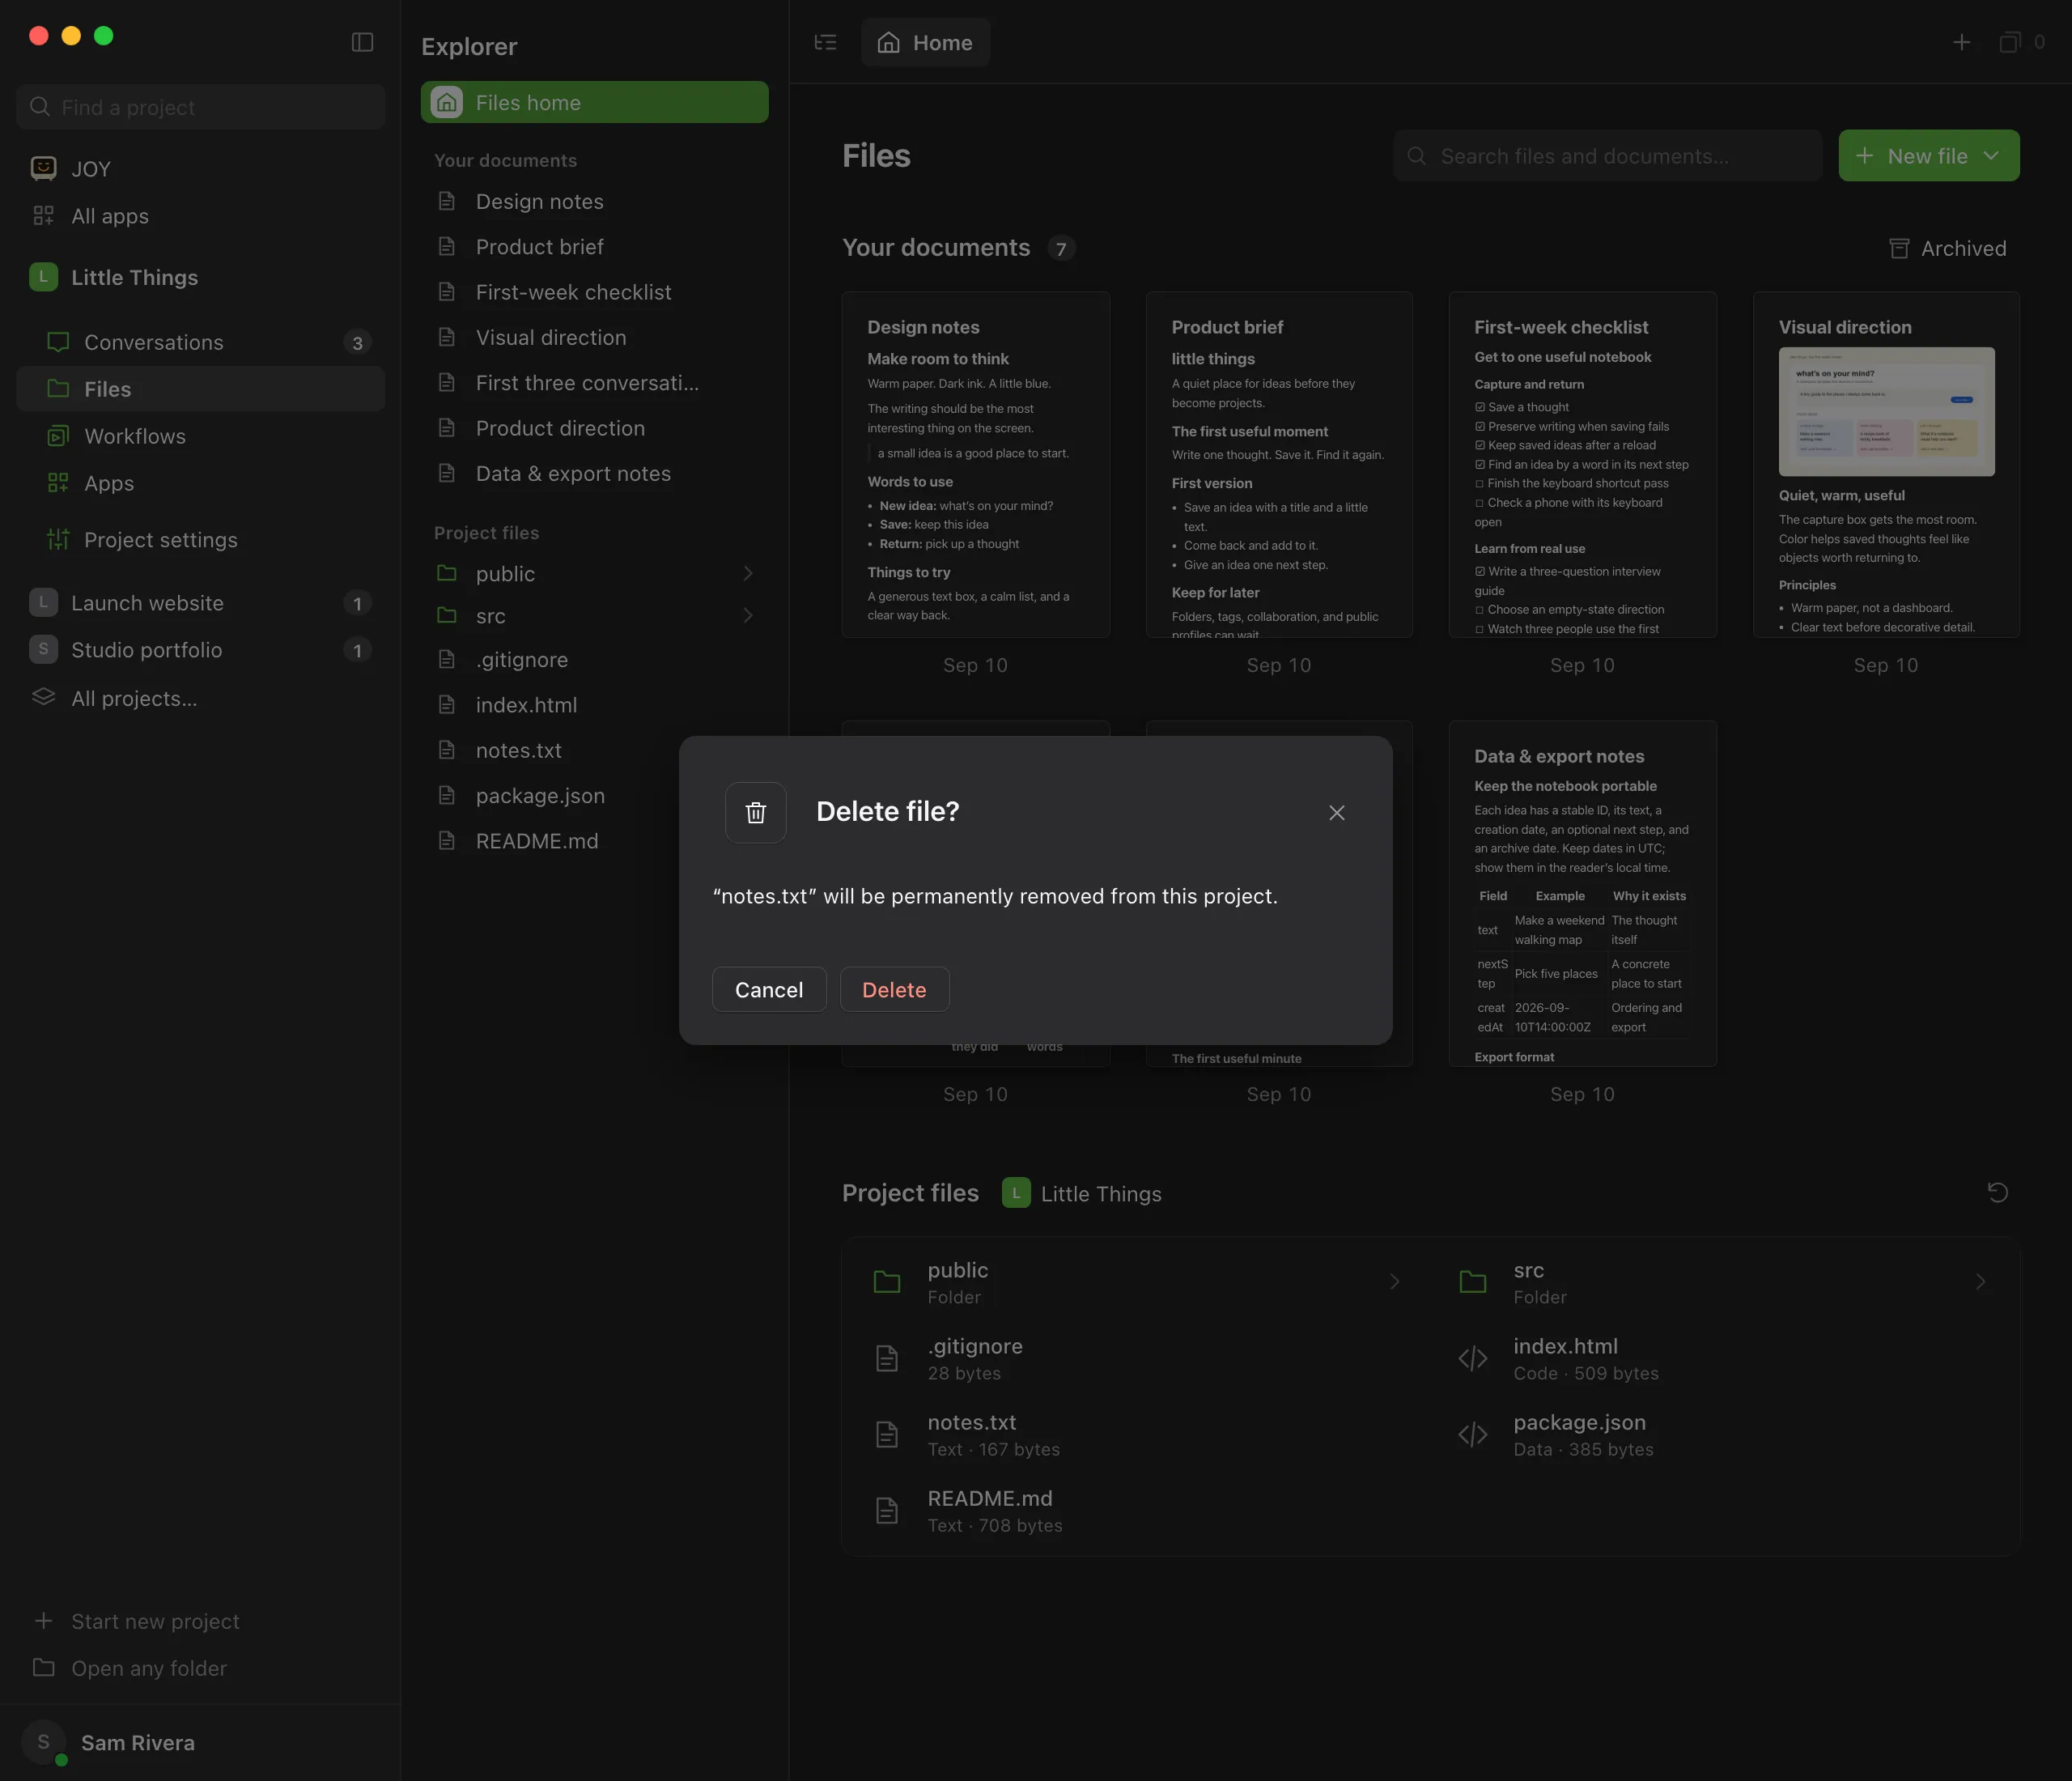The width and height of the screenshot is (2072, 1781).
Task: Cancel the file deletion
Action: (x=769, y=989)
